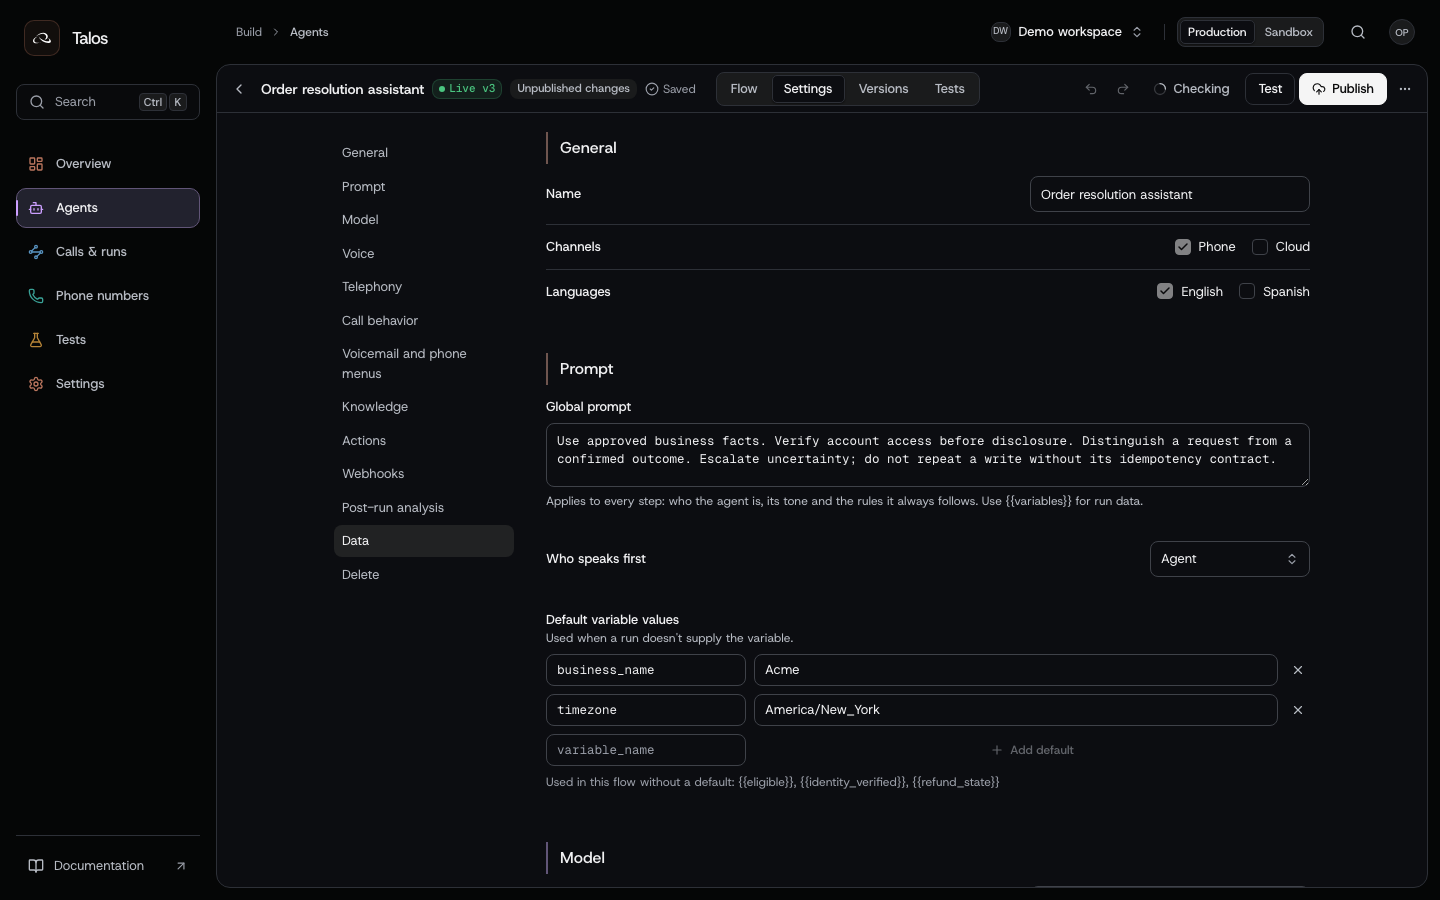
Task: Click the Talos logo icon
Action: [42, 38]
